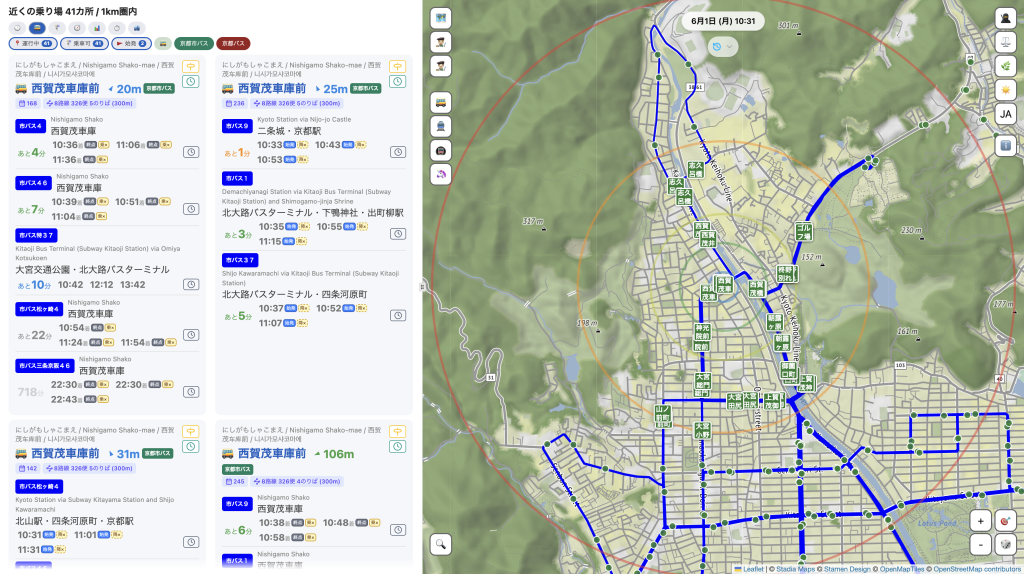Open the Stadia Maps attribution link
This screenshot has height=574, width=1024.
[x=795, y=569]
